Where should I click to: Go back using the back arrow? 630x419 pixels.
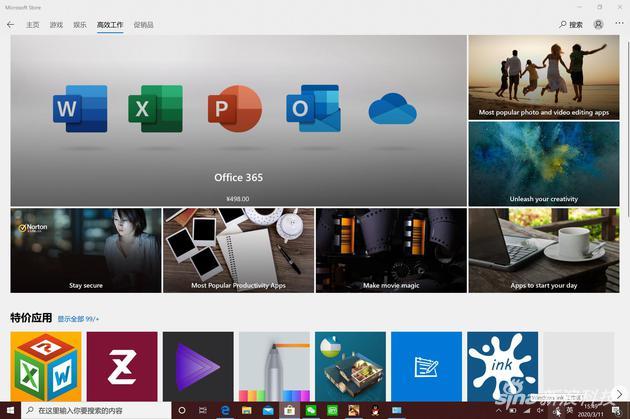coord(10,25)
